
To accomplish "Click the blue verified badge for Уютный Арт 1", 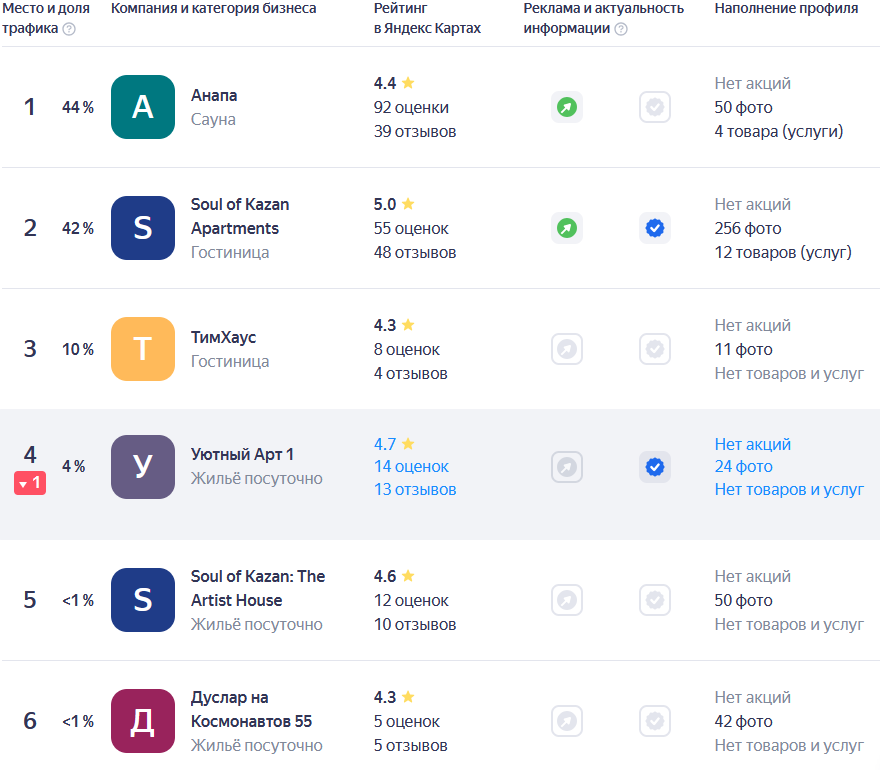I will point(655,466).
